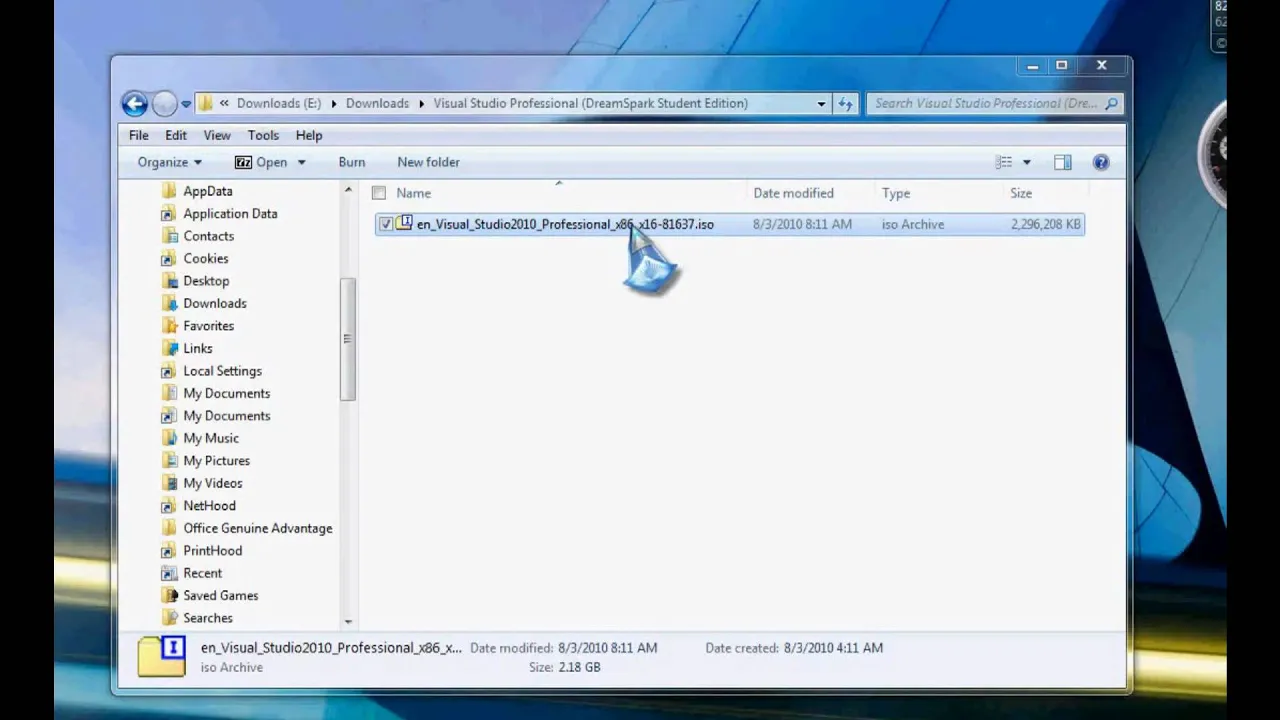
Task: Click the navigation pane scroll-down arrow
Action: (x=348, y=621)
